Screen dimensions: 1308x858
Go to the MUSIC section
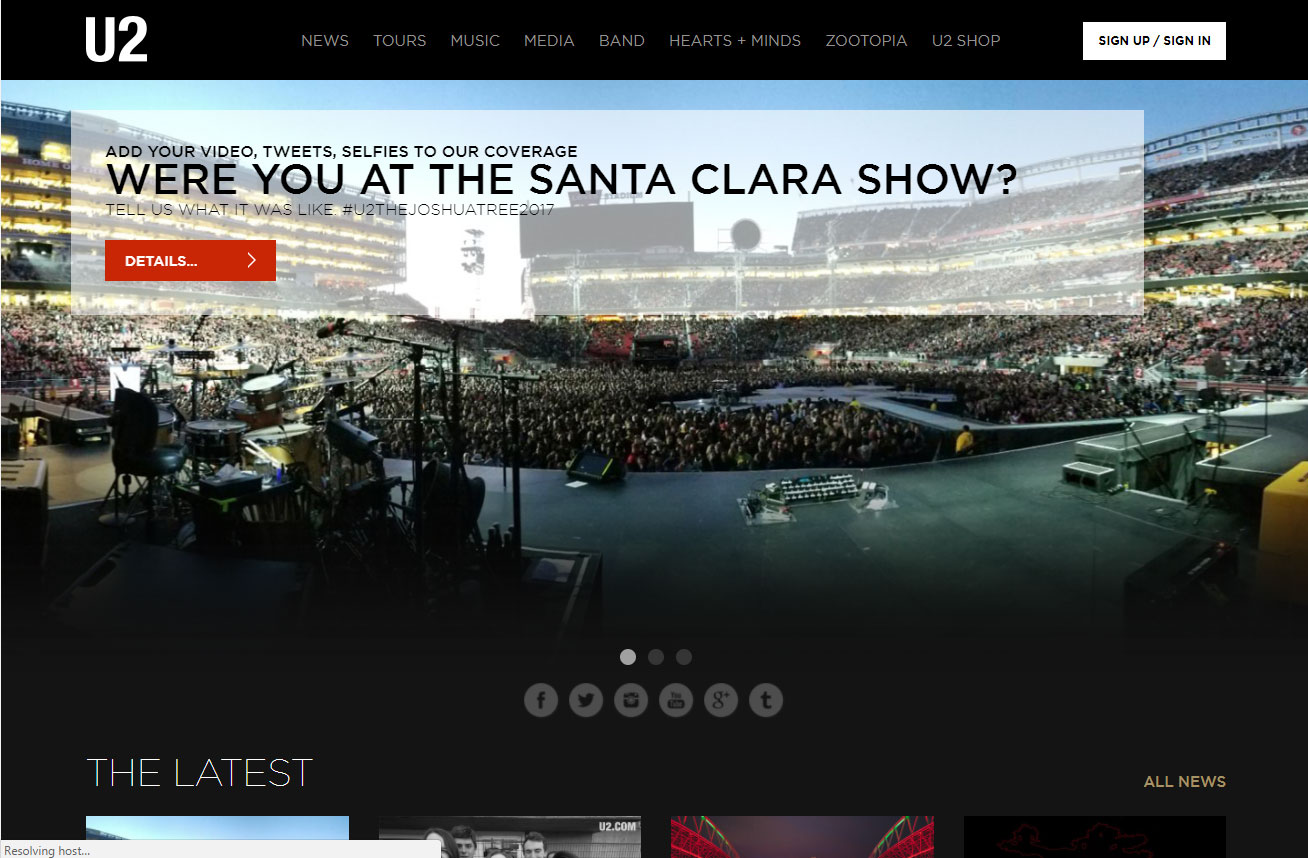(475, 41)
